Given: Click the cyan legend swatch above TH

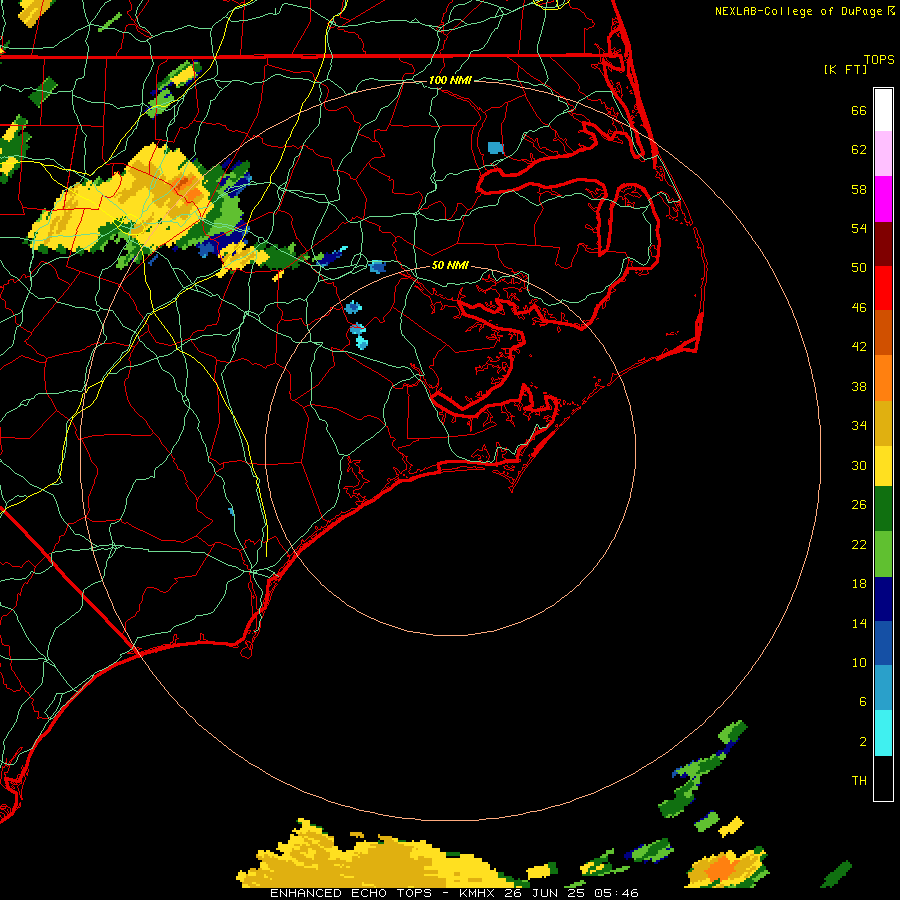Looking at the screenshot, I should (883, 733).
